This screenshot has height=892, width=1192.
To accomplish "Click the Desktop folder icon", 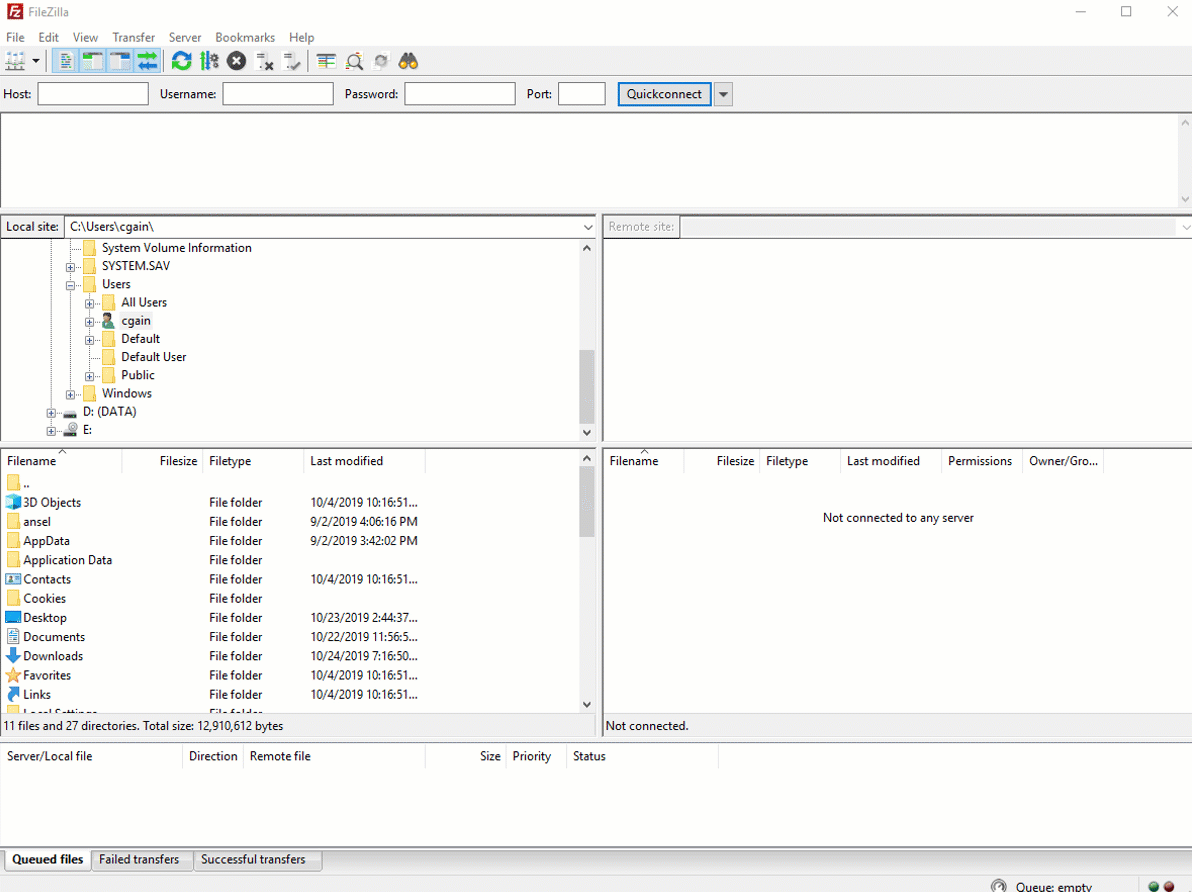I will pos(13,617).
